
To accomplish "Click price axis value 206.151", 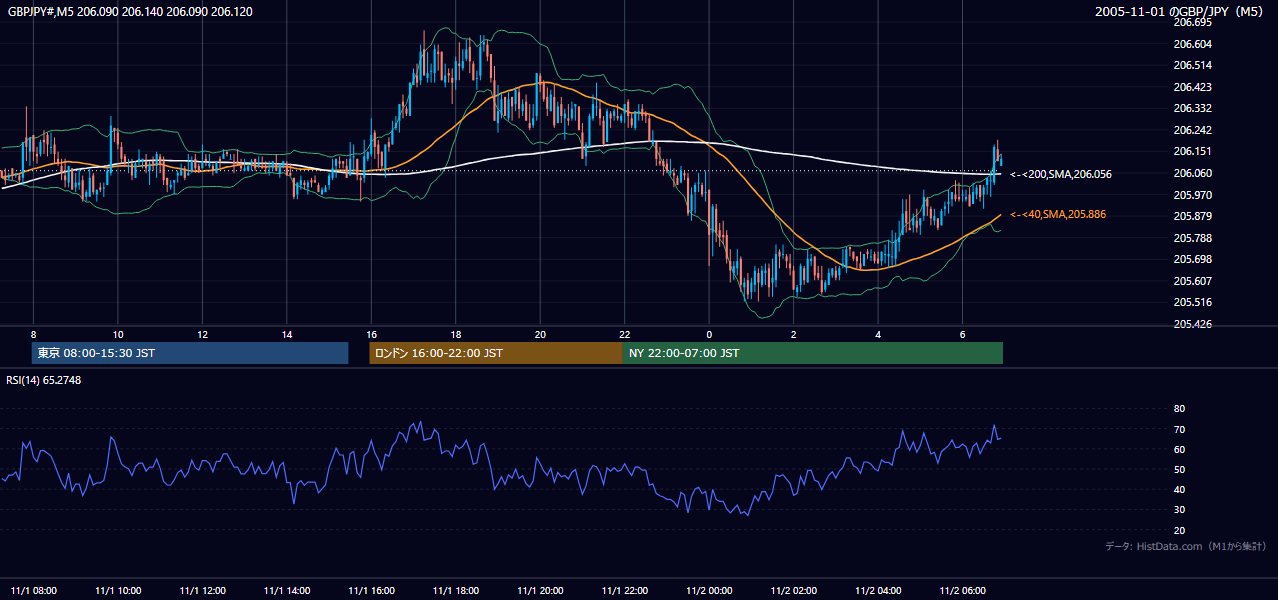I will [1192, 151].
